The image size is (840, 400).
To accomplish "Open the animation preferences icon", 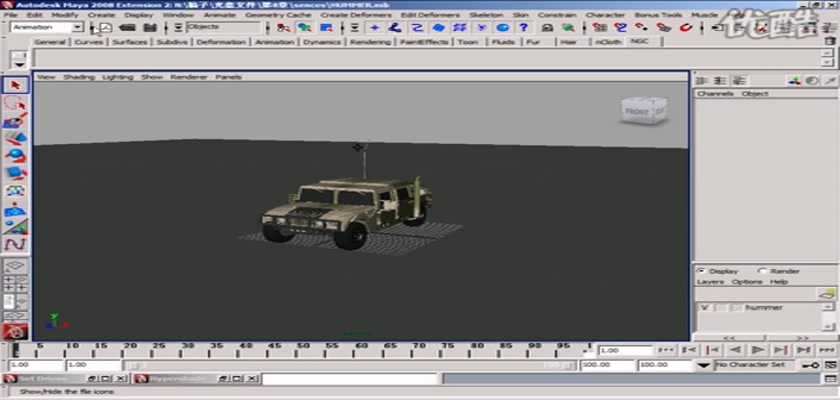I will (x=830, y=365).
